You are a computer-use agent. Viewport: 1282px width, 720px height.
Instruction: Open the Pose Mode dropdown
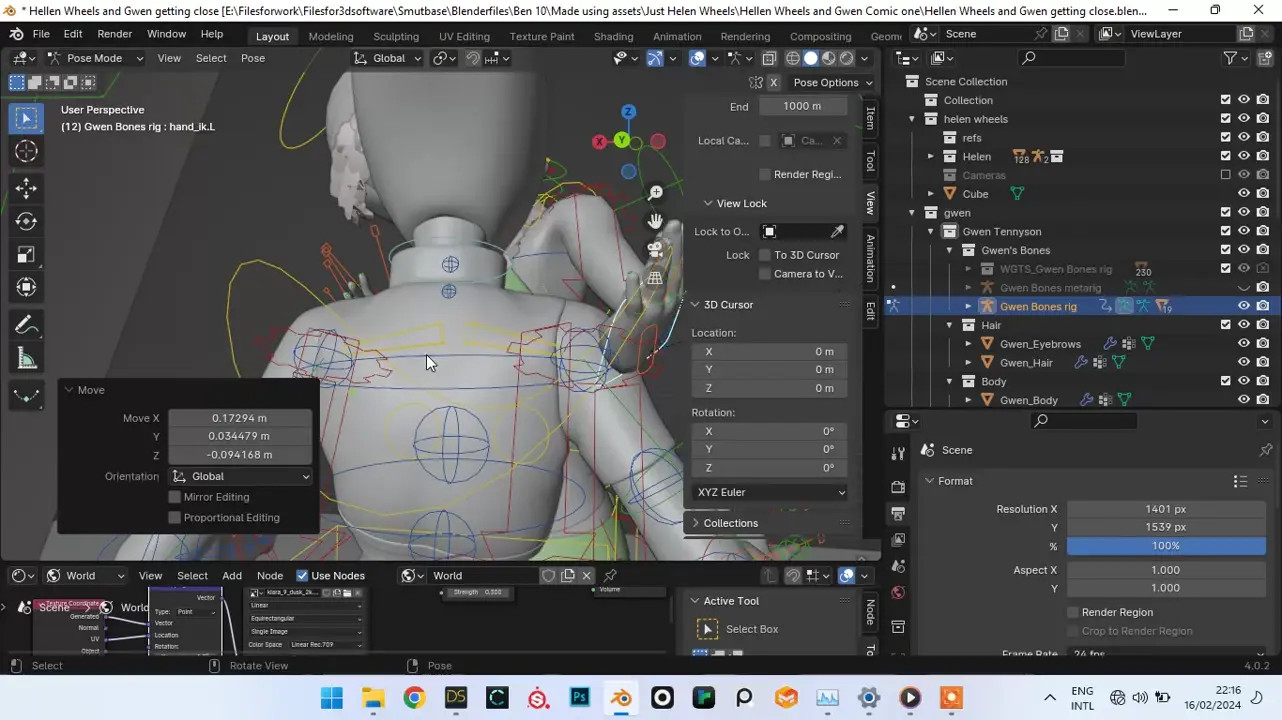(x=94, y=58)
